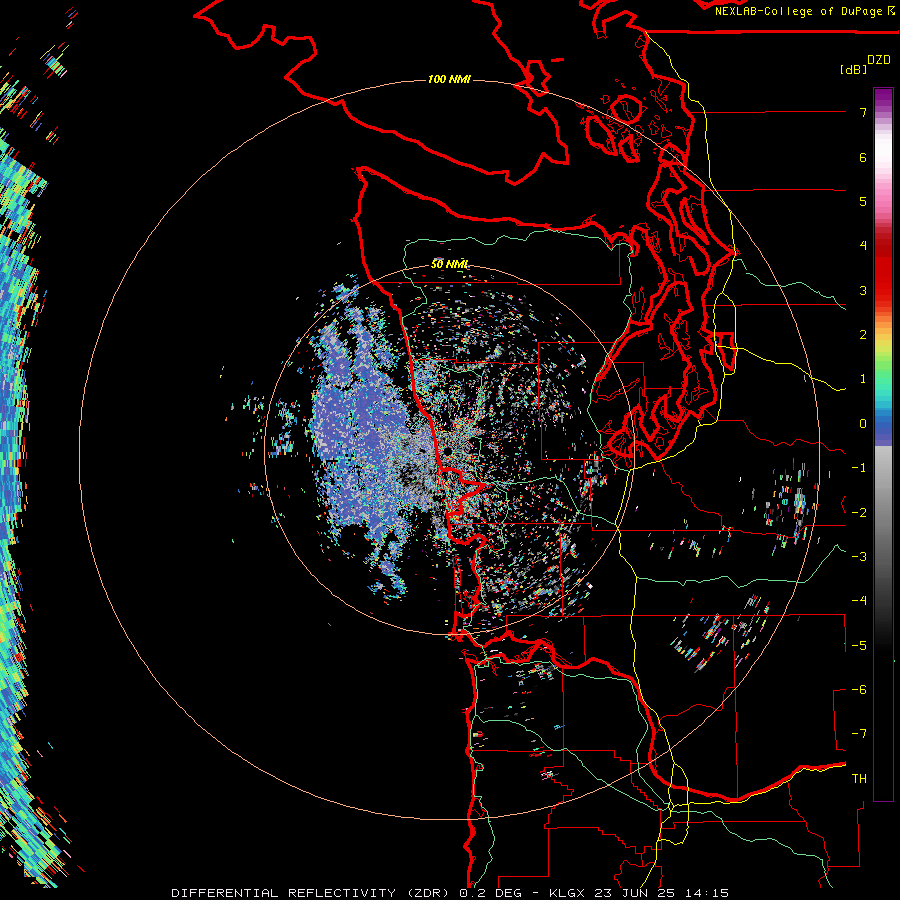Click the NEXLAB-College of DuPage credit text

click(798, 11)
